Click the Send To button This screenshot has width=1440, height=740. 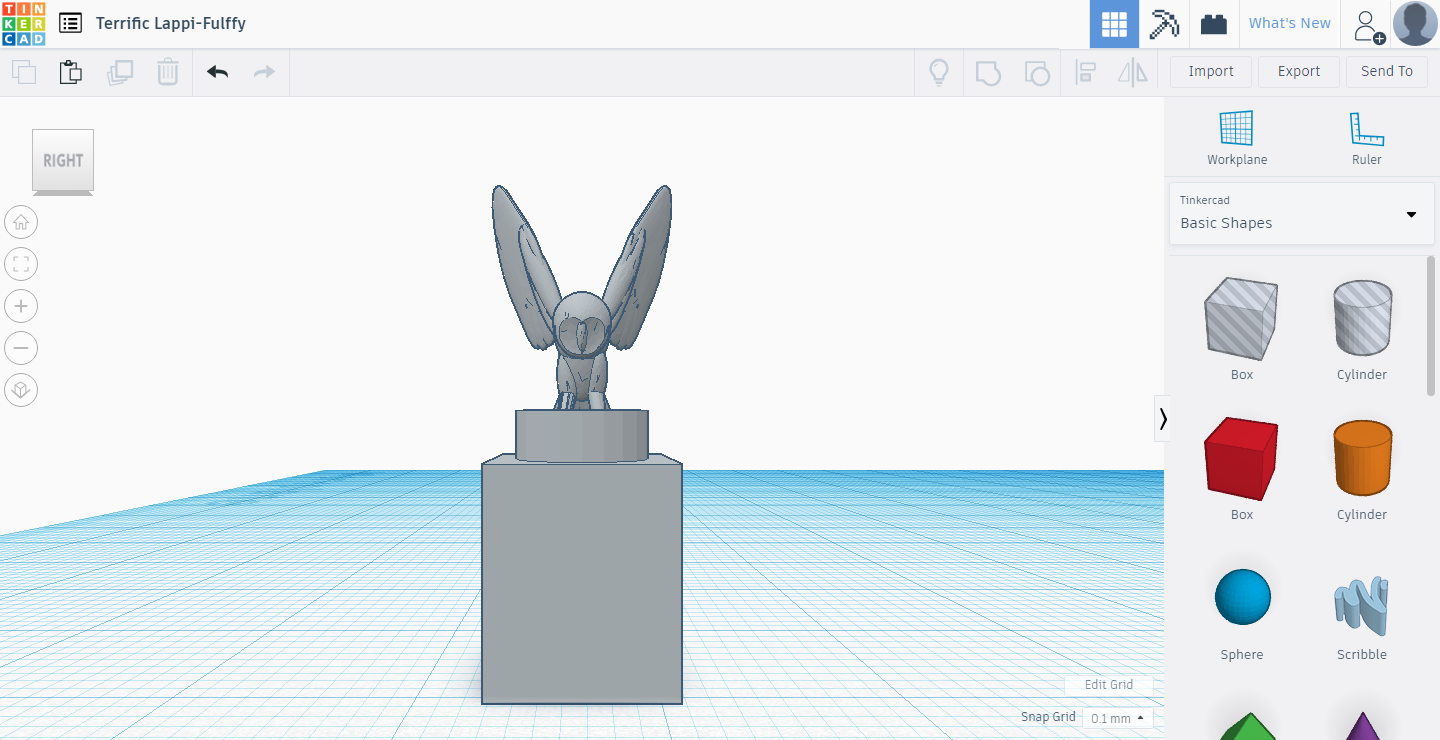[x=1387, y=71]
